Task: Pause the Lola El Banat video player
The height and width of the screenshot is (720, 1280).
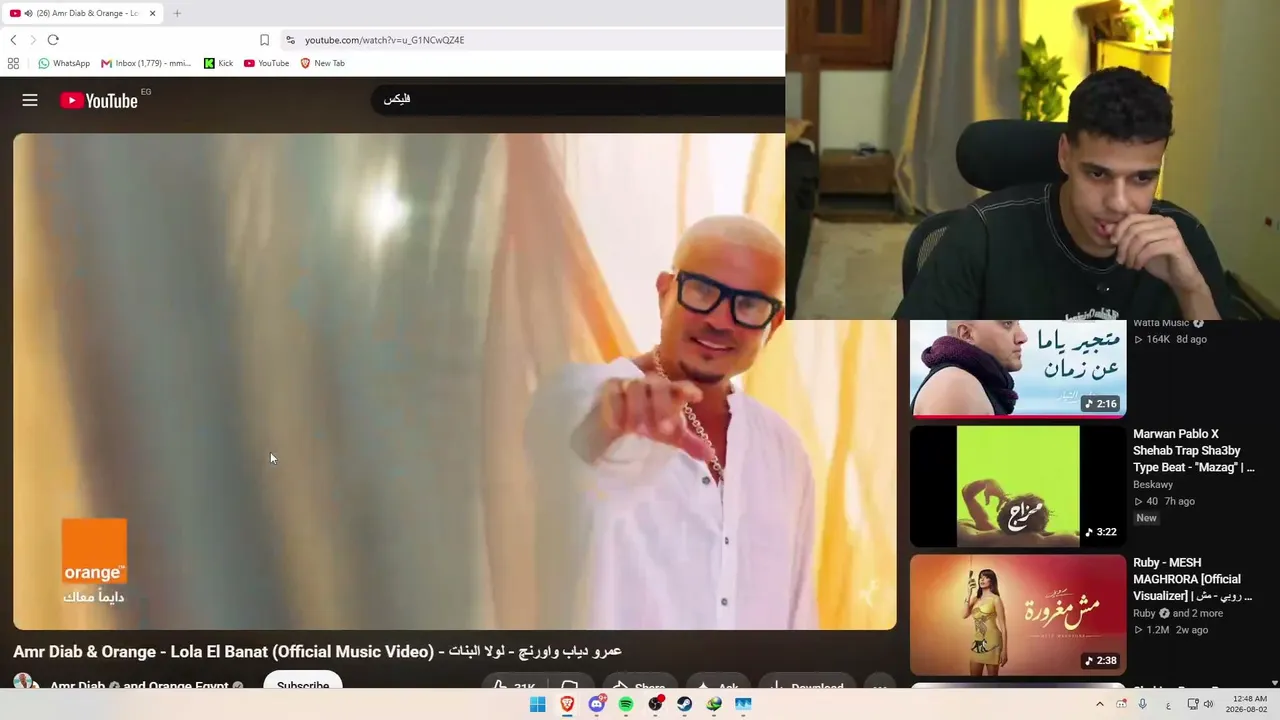Action: tap(455, 381)
